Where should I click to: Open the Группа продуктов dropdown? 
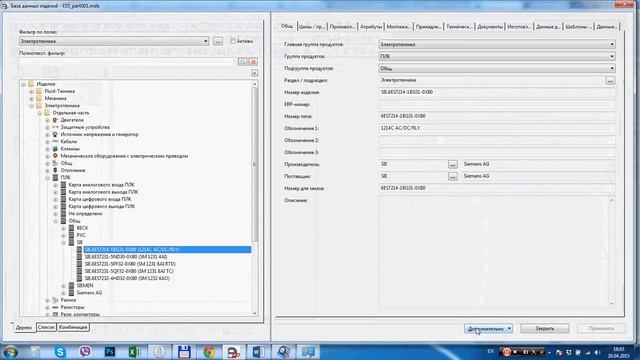612,56
